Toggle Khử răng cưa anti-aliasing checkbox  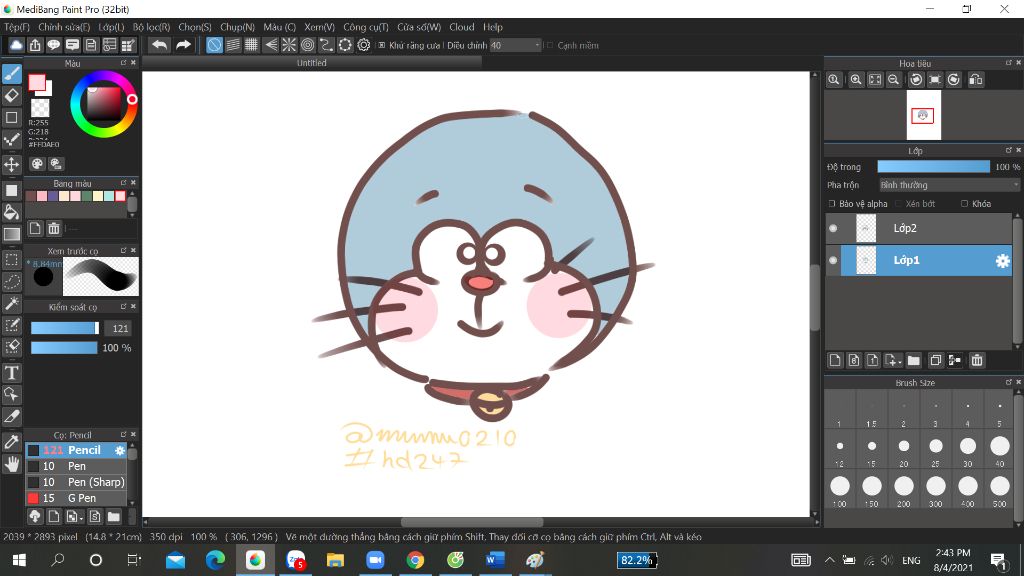coord(382,45)
